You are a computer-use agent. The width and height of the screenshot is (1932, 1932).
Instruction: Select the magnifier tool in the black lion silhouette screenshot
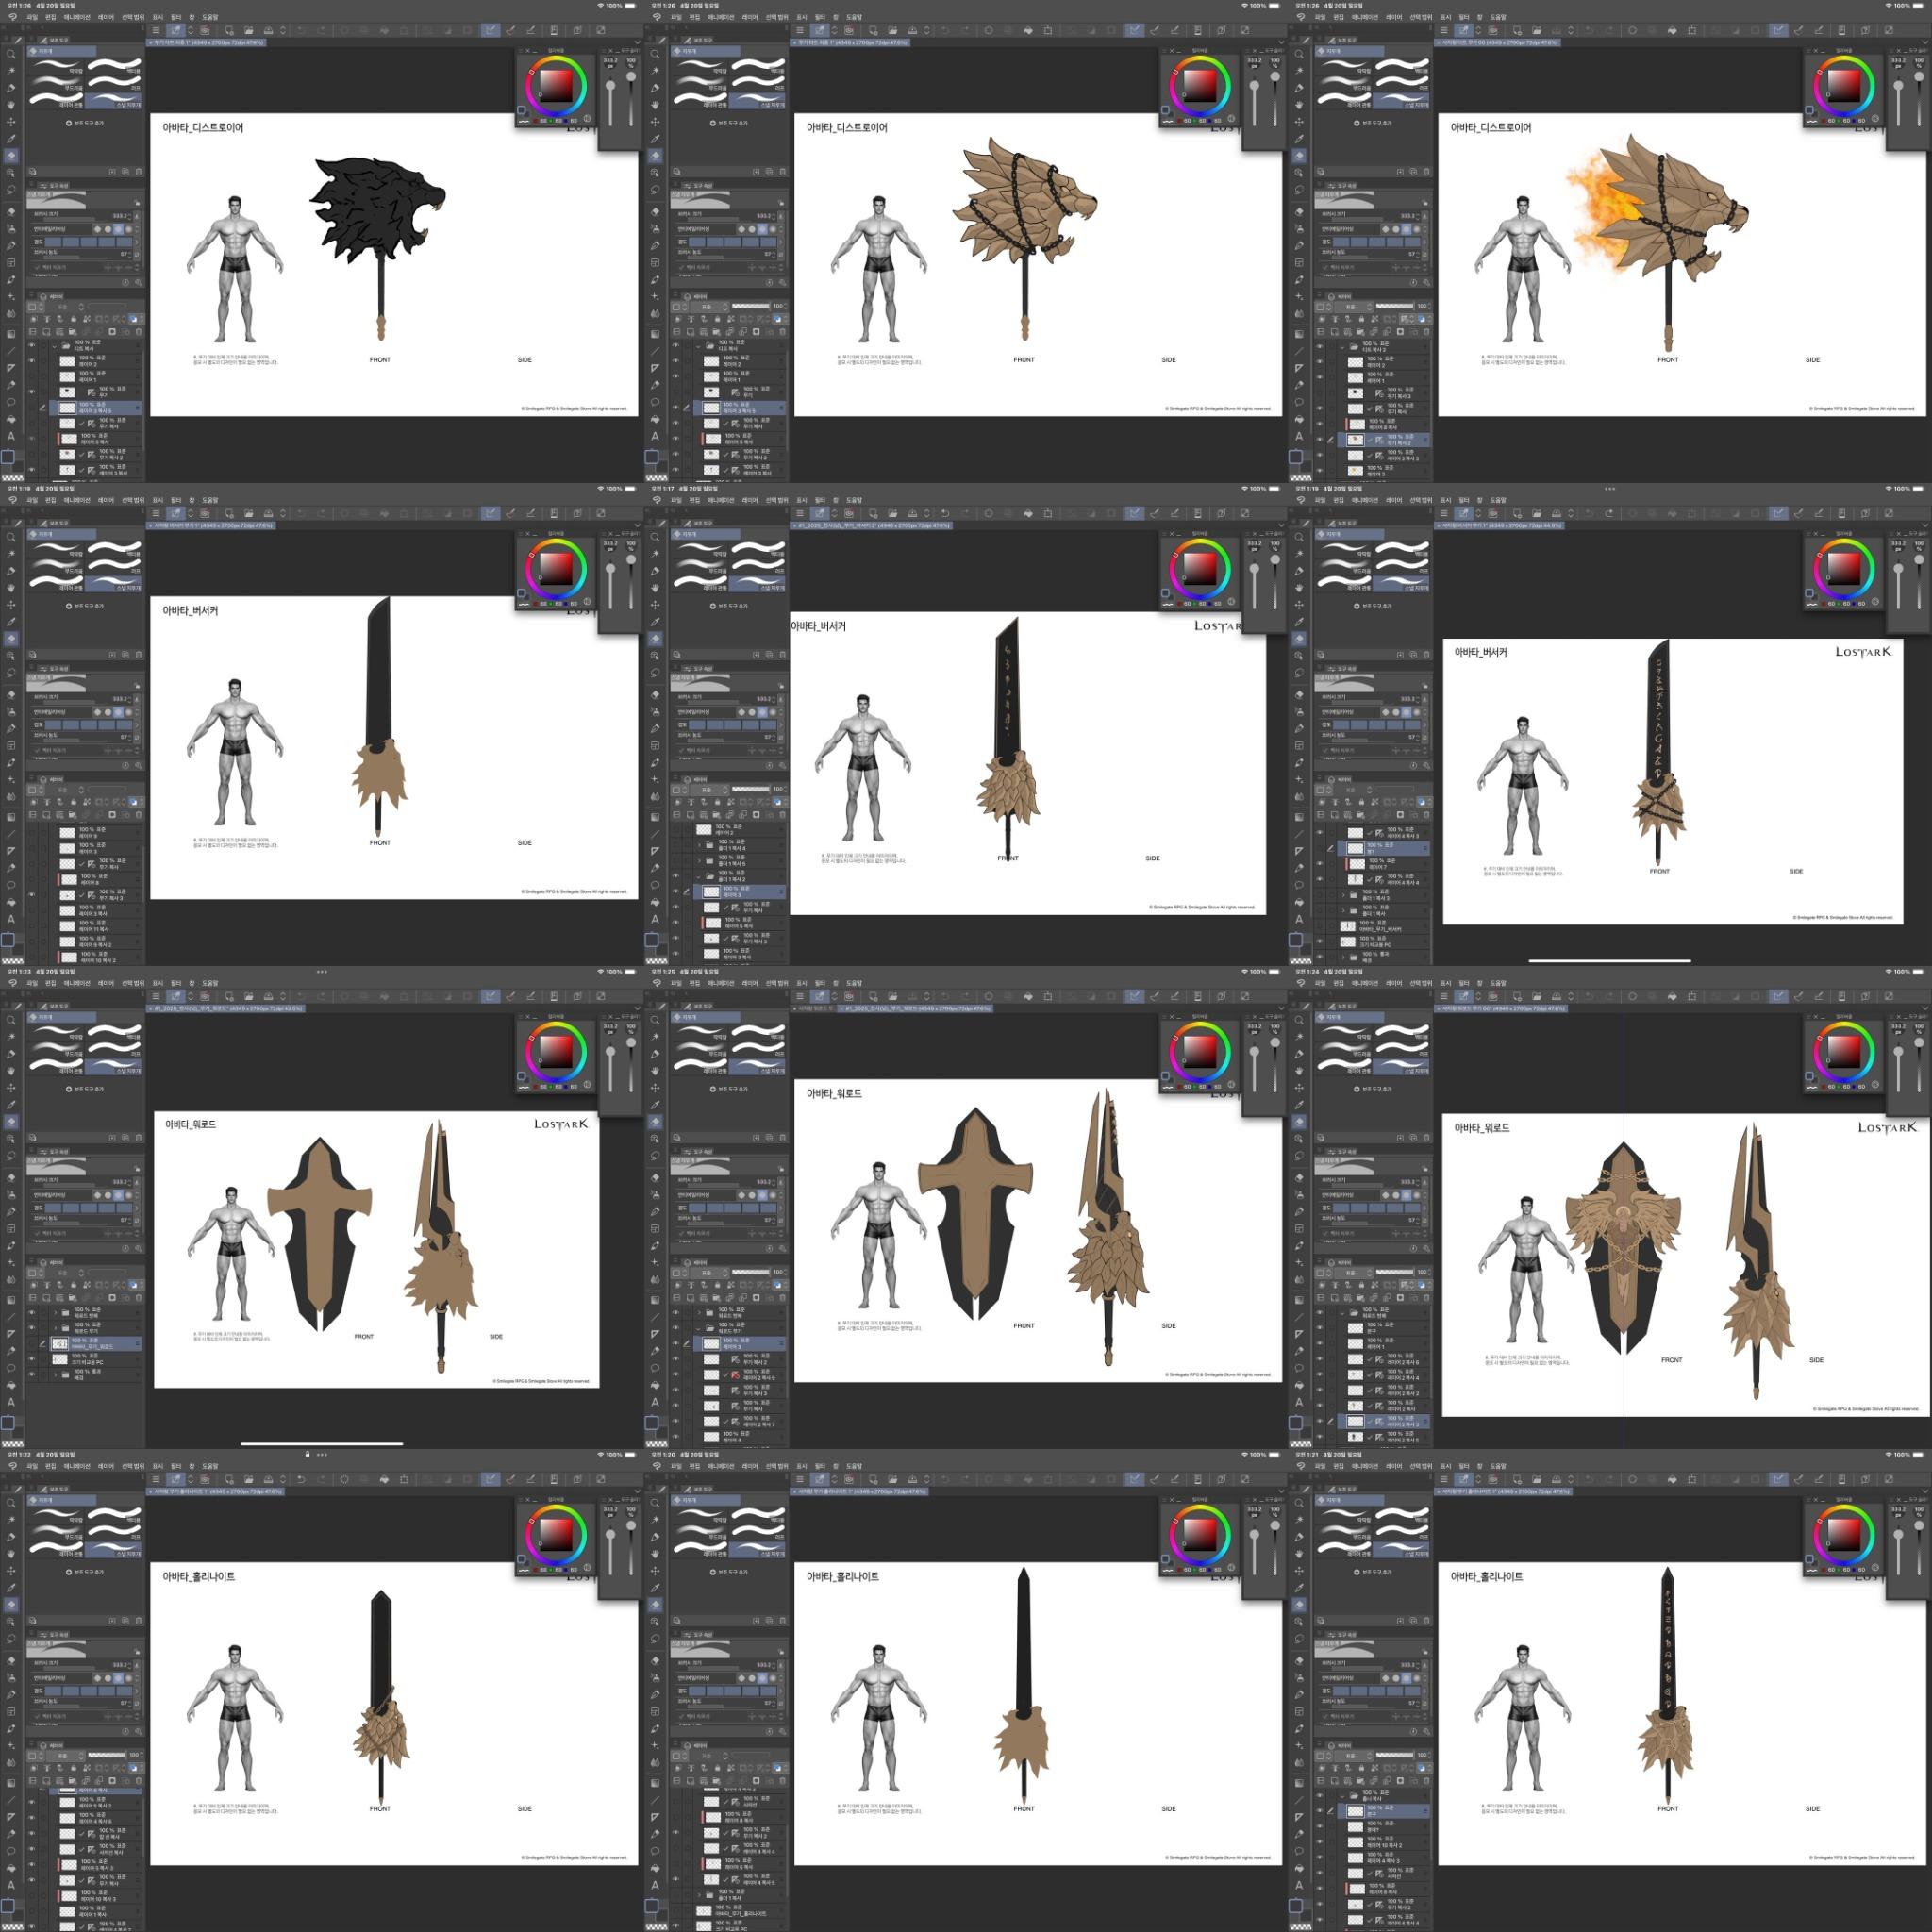(x=11, y=54)
